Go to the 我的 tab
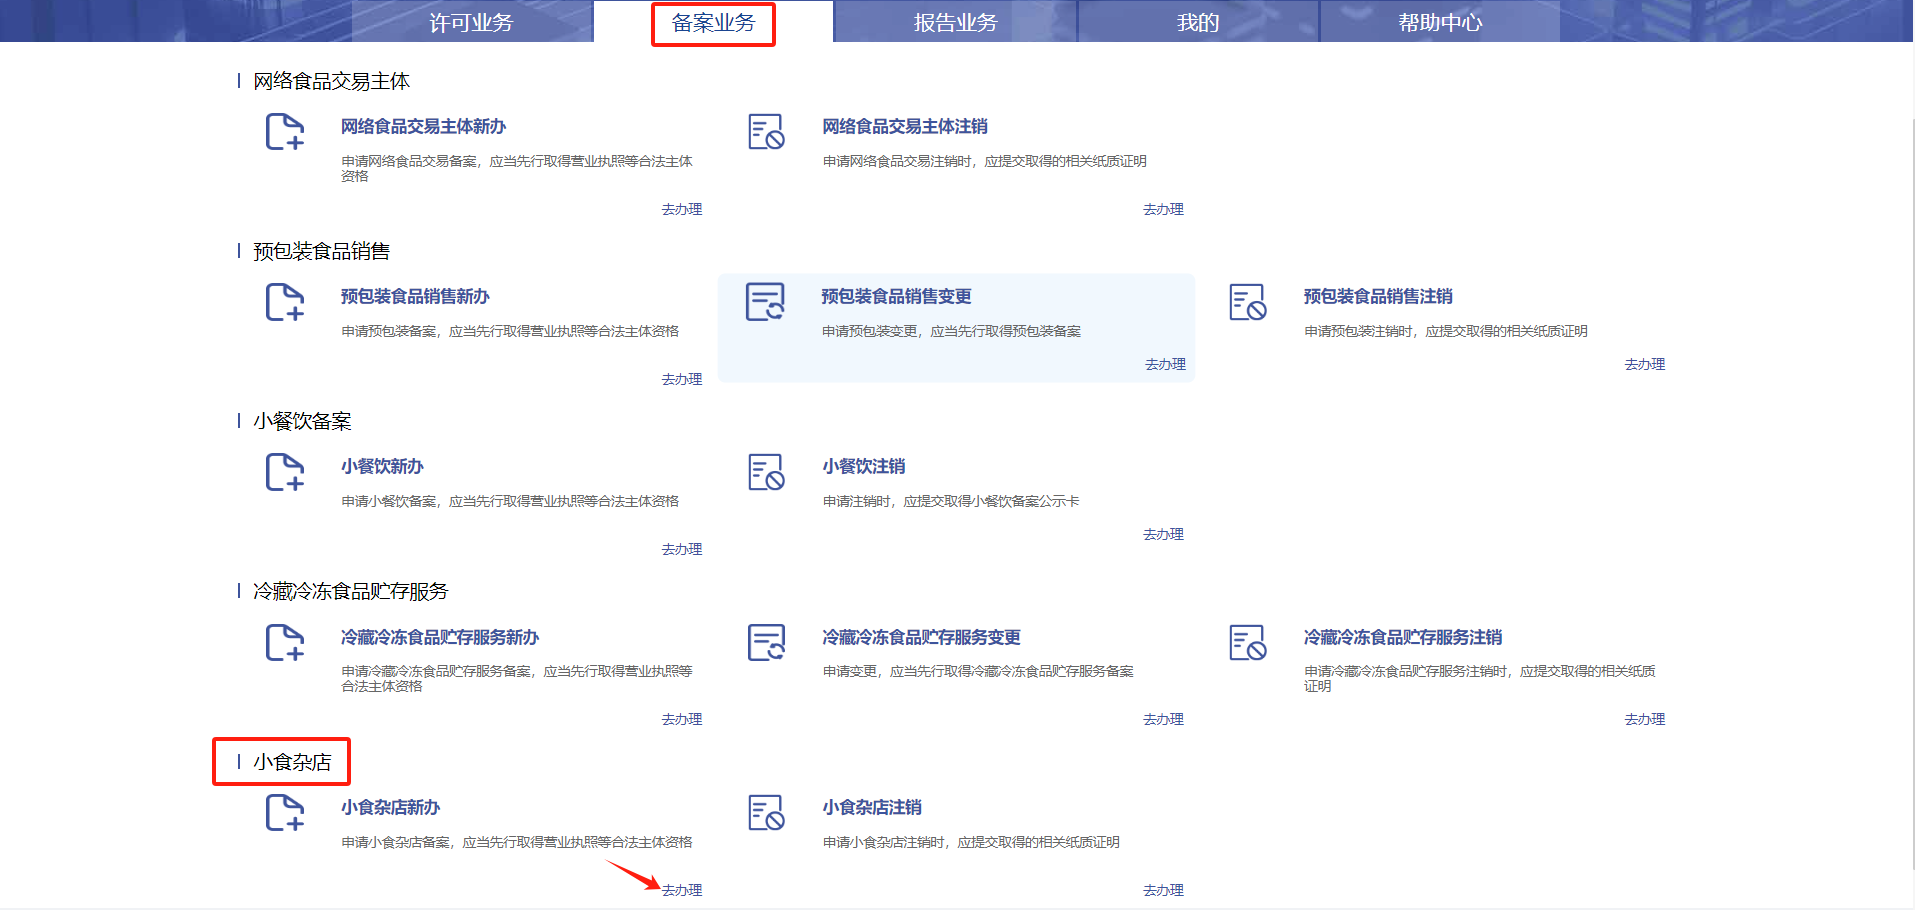This screenshot has height=910, width=1915. [x=1197, y=22]
